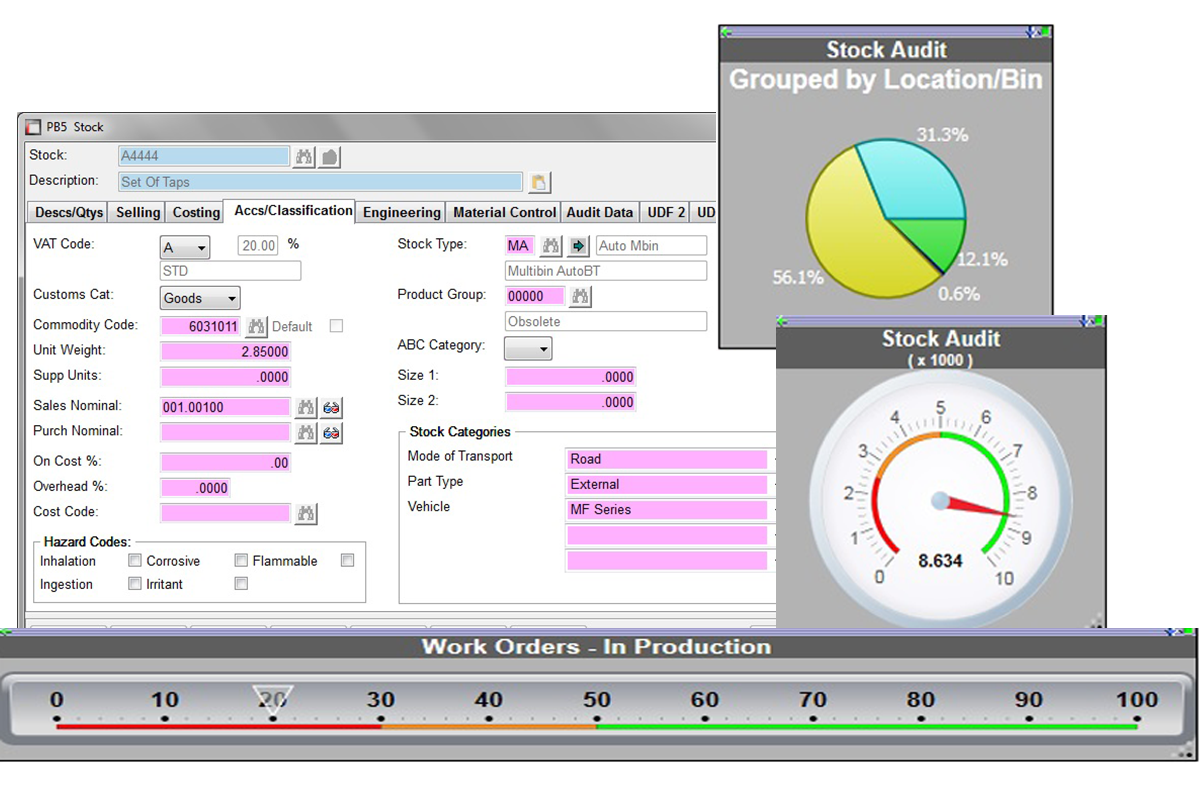Click the green arrow on the gauge widget header
1200x800 pixels.
(x=782, y=322)
